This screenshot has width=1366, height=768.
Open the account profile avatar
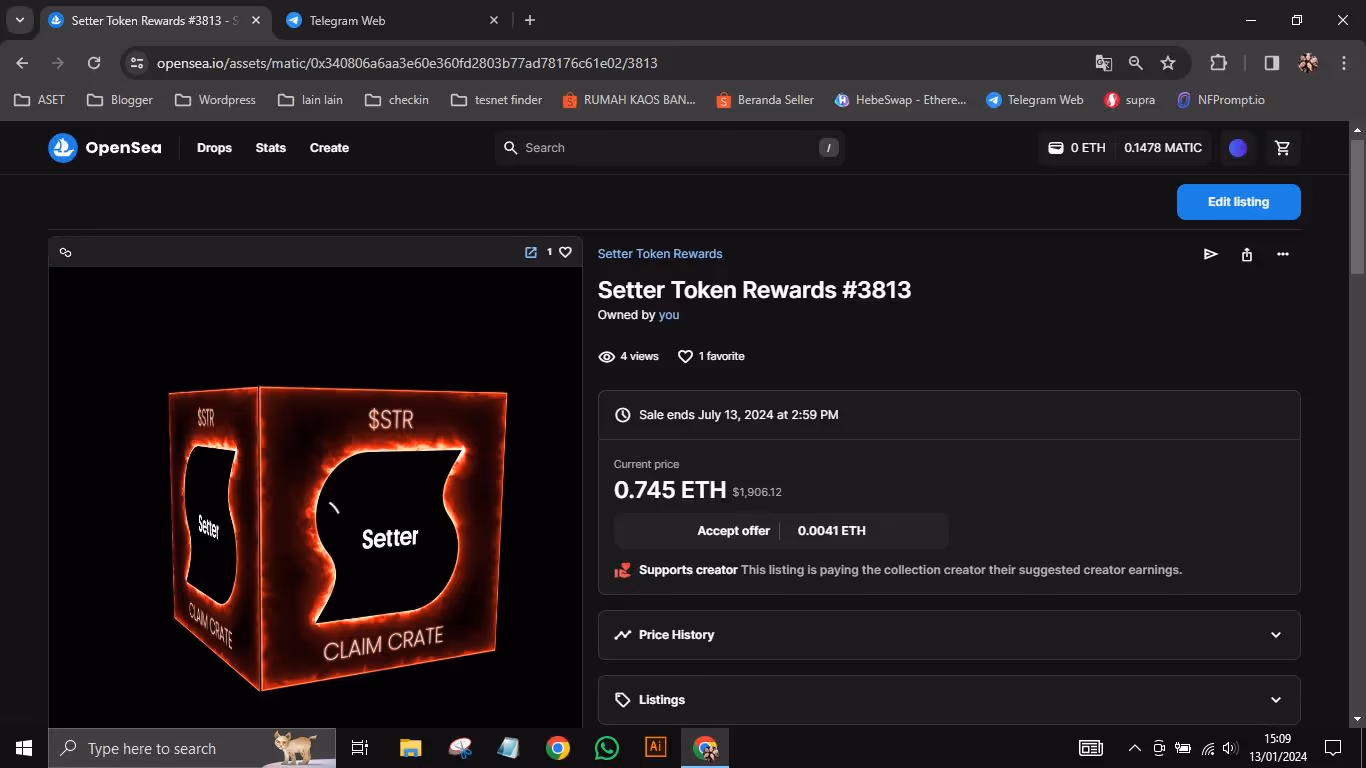click(x=1238, y=148)
